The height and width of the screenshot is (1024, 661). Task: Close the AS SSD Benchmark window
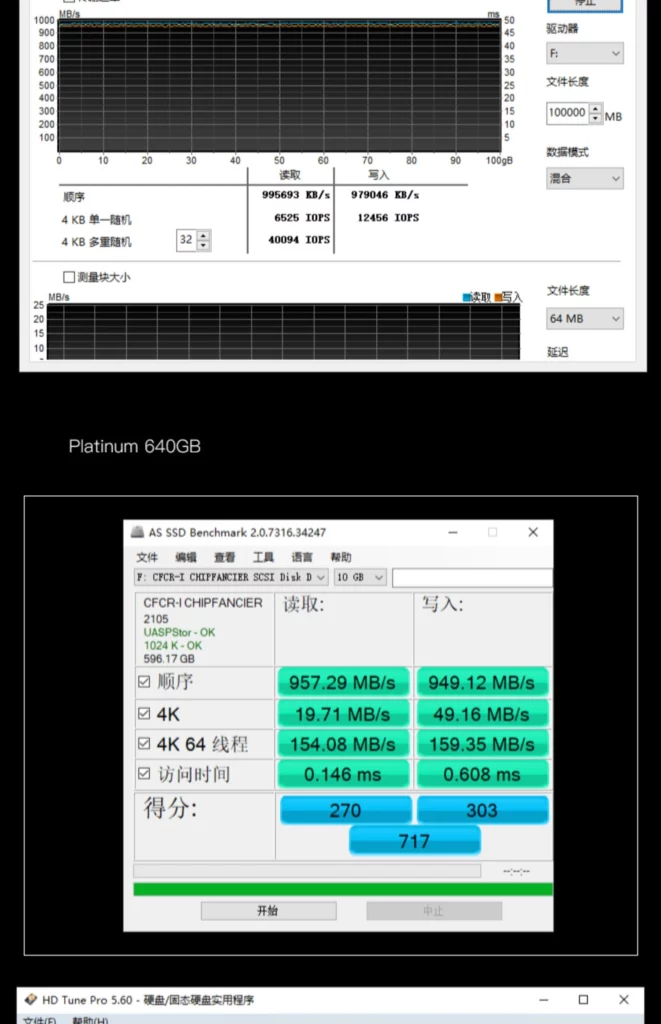pos(533,532)
